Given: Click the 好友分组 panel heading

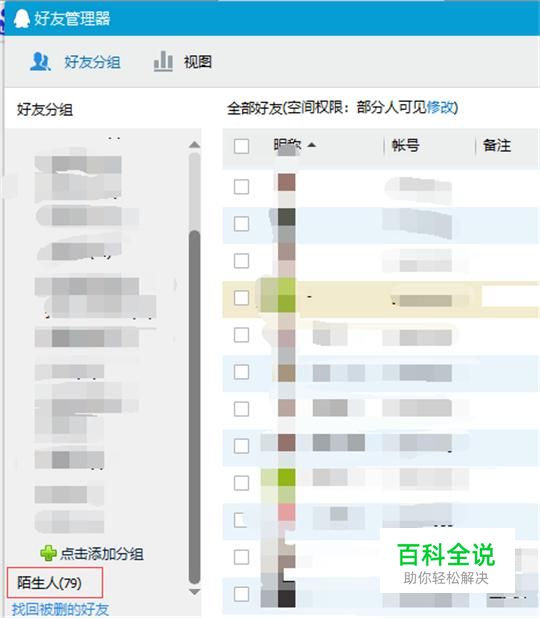Looking at the screenshot, I should [x=45, y=110].
